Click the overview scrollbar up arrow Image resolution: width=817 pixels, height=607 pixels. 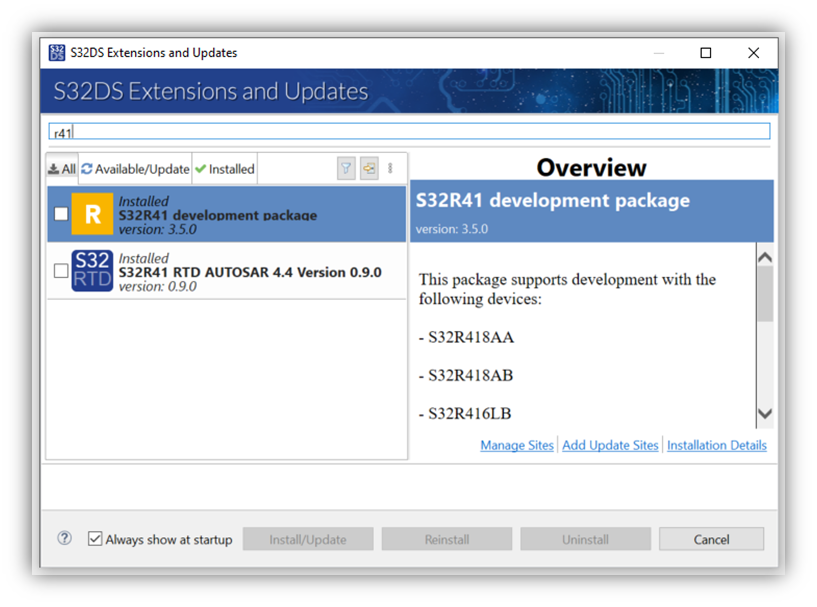point(765,257)
